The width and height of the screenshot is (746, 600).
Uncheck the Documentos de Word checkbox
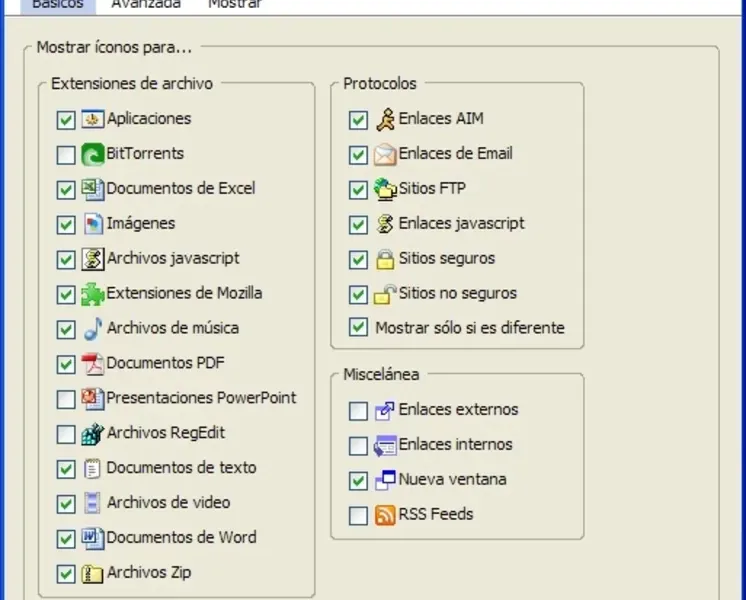click(66, 539)
